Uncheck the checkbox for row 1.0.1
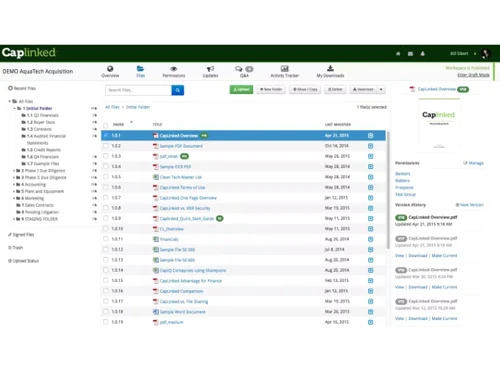Screen dimensions: 500x375 (106, 135)
